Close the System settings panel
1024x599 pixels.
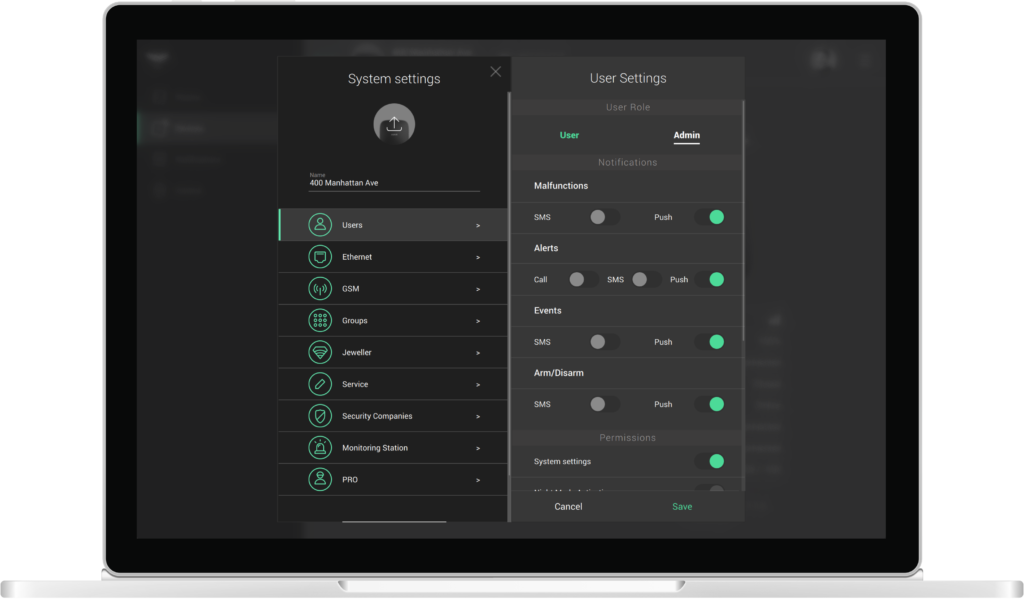pos(496,72)
